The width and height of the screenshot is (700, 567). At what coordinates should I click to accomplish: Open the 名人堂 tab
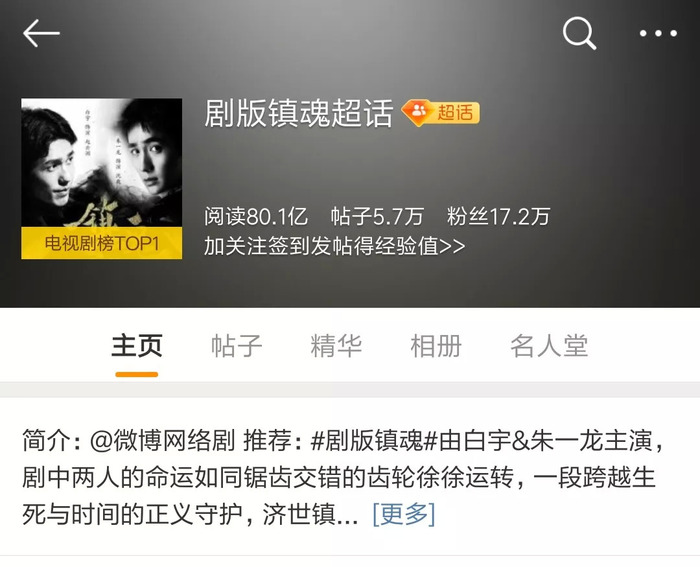tap(549, 346)
